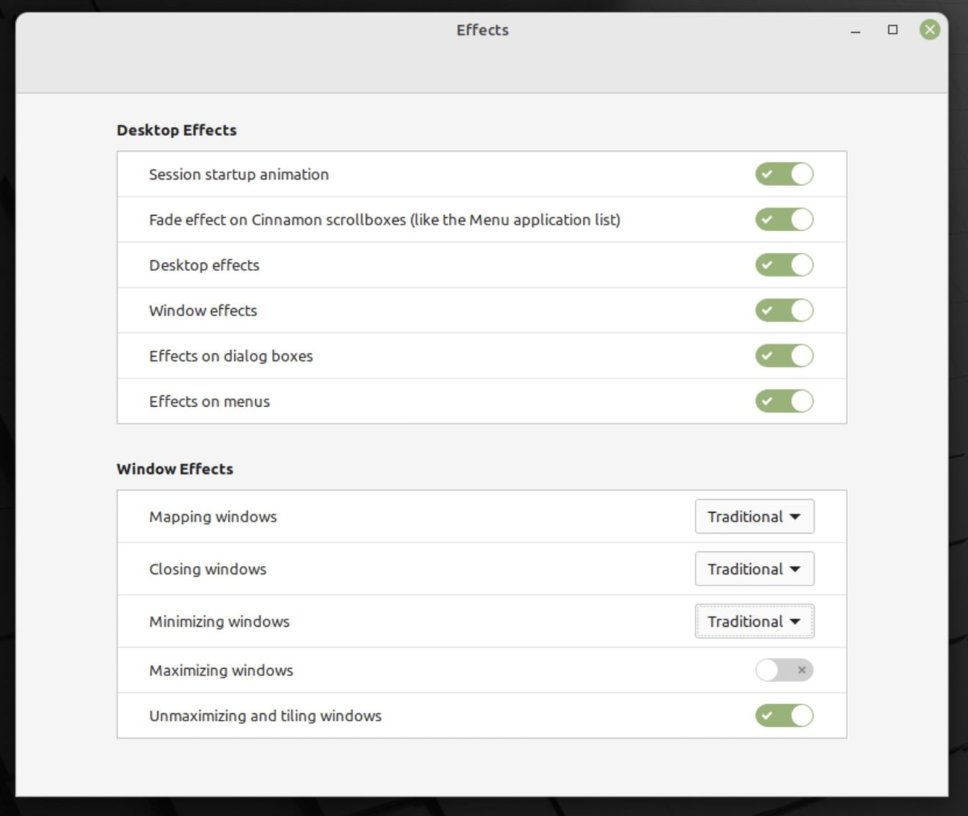The width and height of the screenshot is (968, 816).
Task: Toggle the Effects on menus switch
Action: pyautogui.click(x=784, y=402)
